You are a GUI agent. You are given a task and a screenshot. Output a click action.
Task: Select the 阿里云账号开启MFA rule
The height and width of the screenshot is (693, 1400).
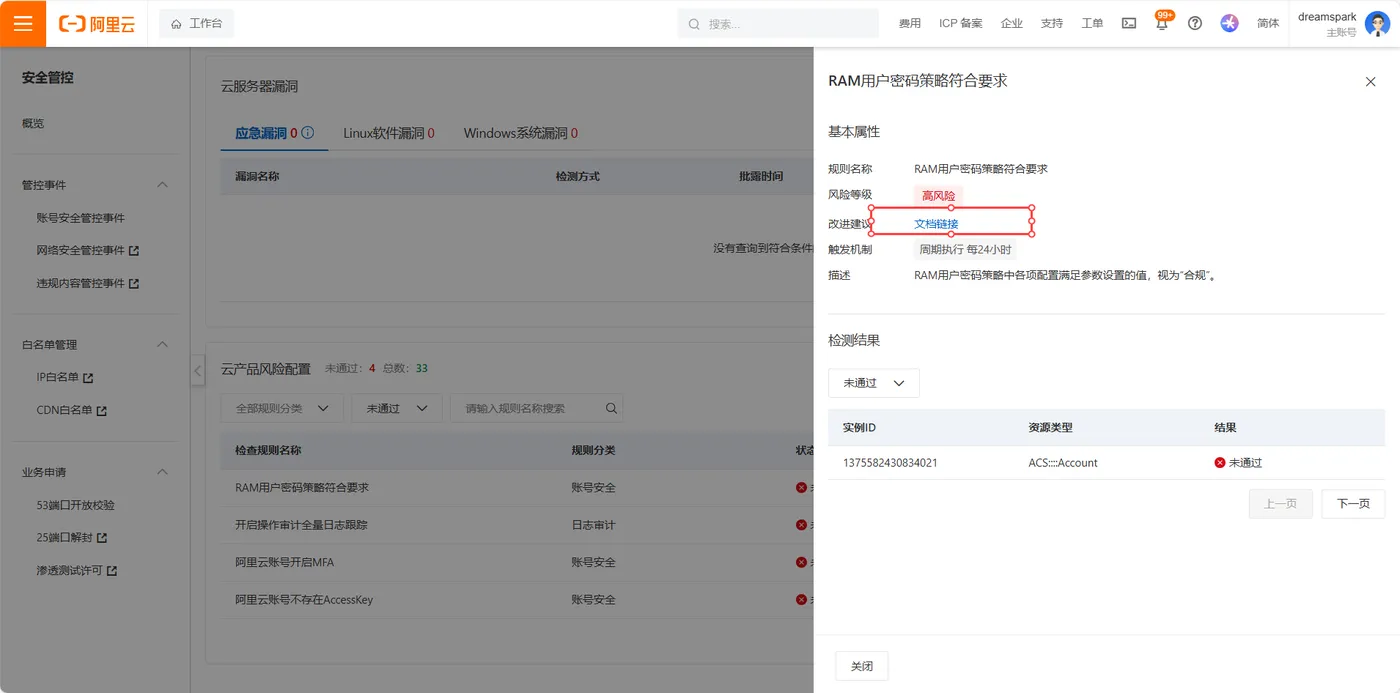[285, 563]
